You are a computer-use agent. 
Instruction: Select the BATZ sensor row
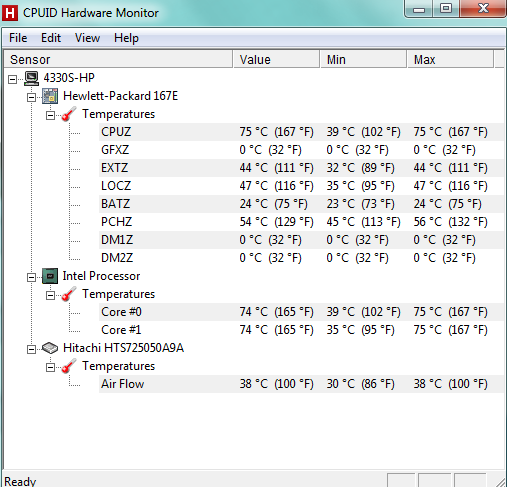pos(301,204)
